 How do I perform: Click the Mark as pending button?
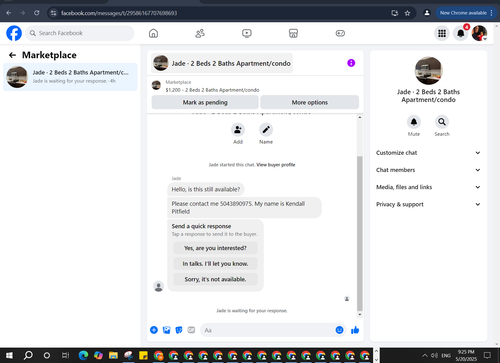tap(205, 102)
